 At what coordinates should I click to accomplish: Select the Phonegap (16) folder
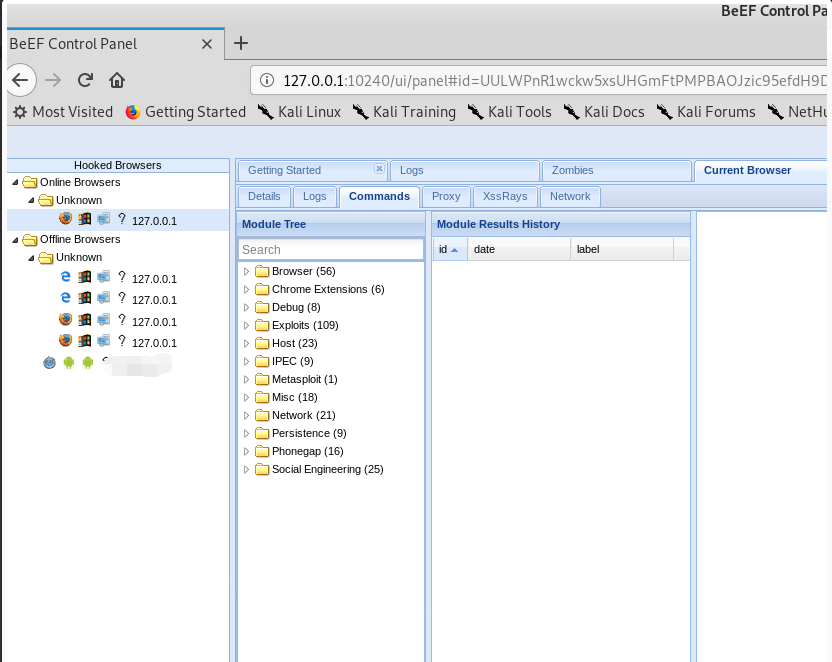pyautogui.click(x=307, y=451)
